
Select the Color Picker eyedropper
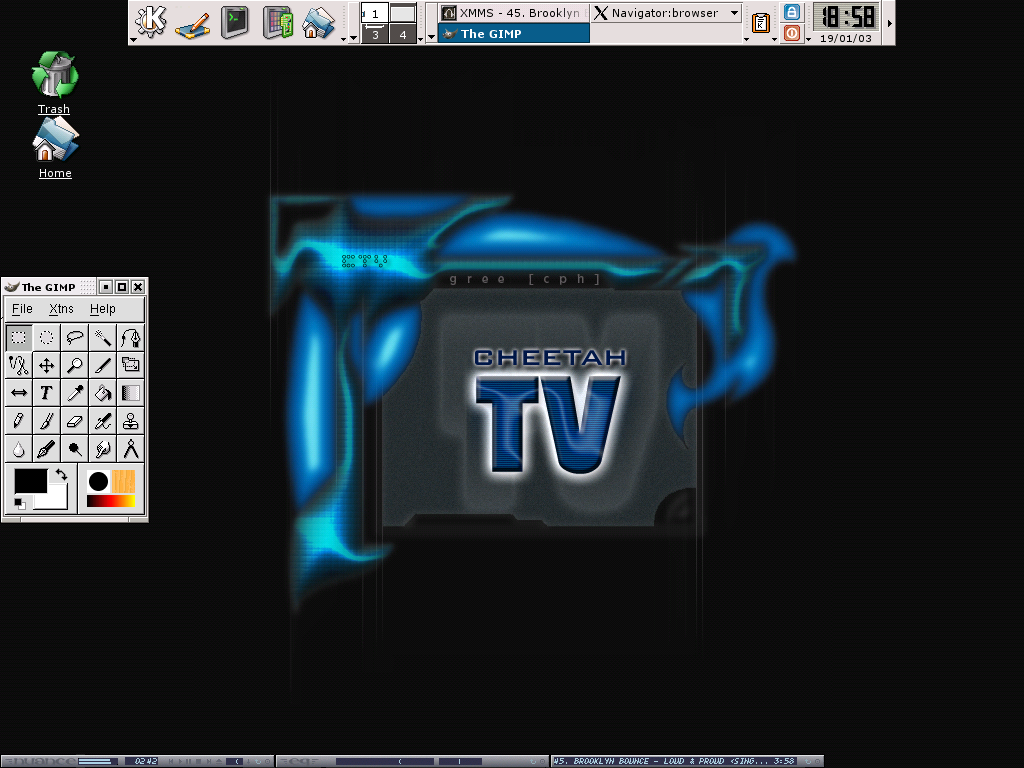[74, 393]
